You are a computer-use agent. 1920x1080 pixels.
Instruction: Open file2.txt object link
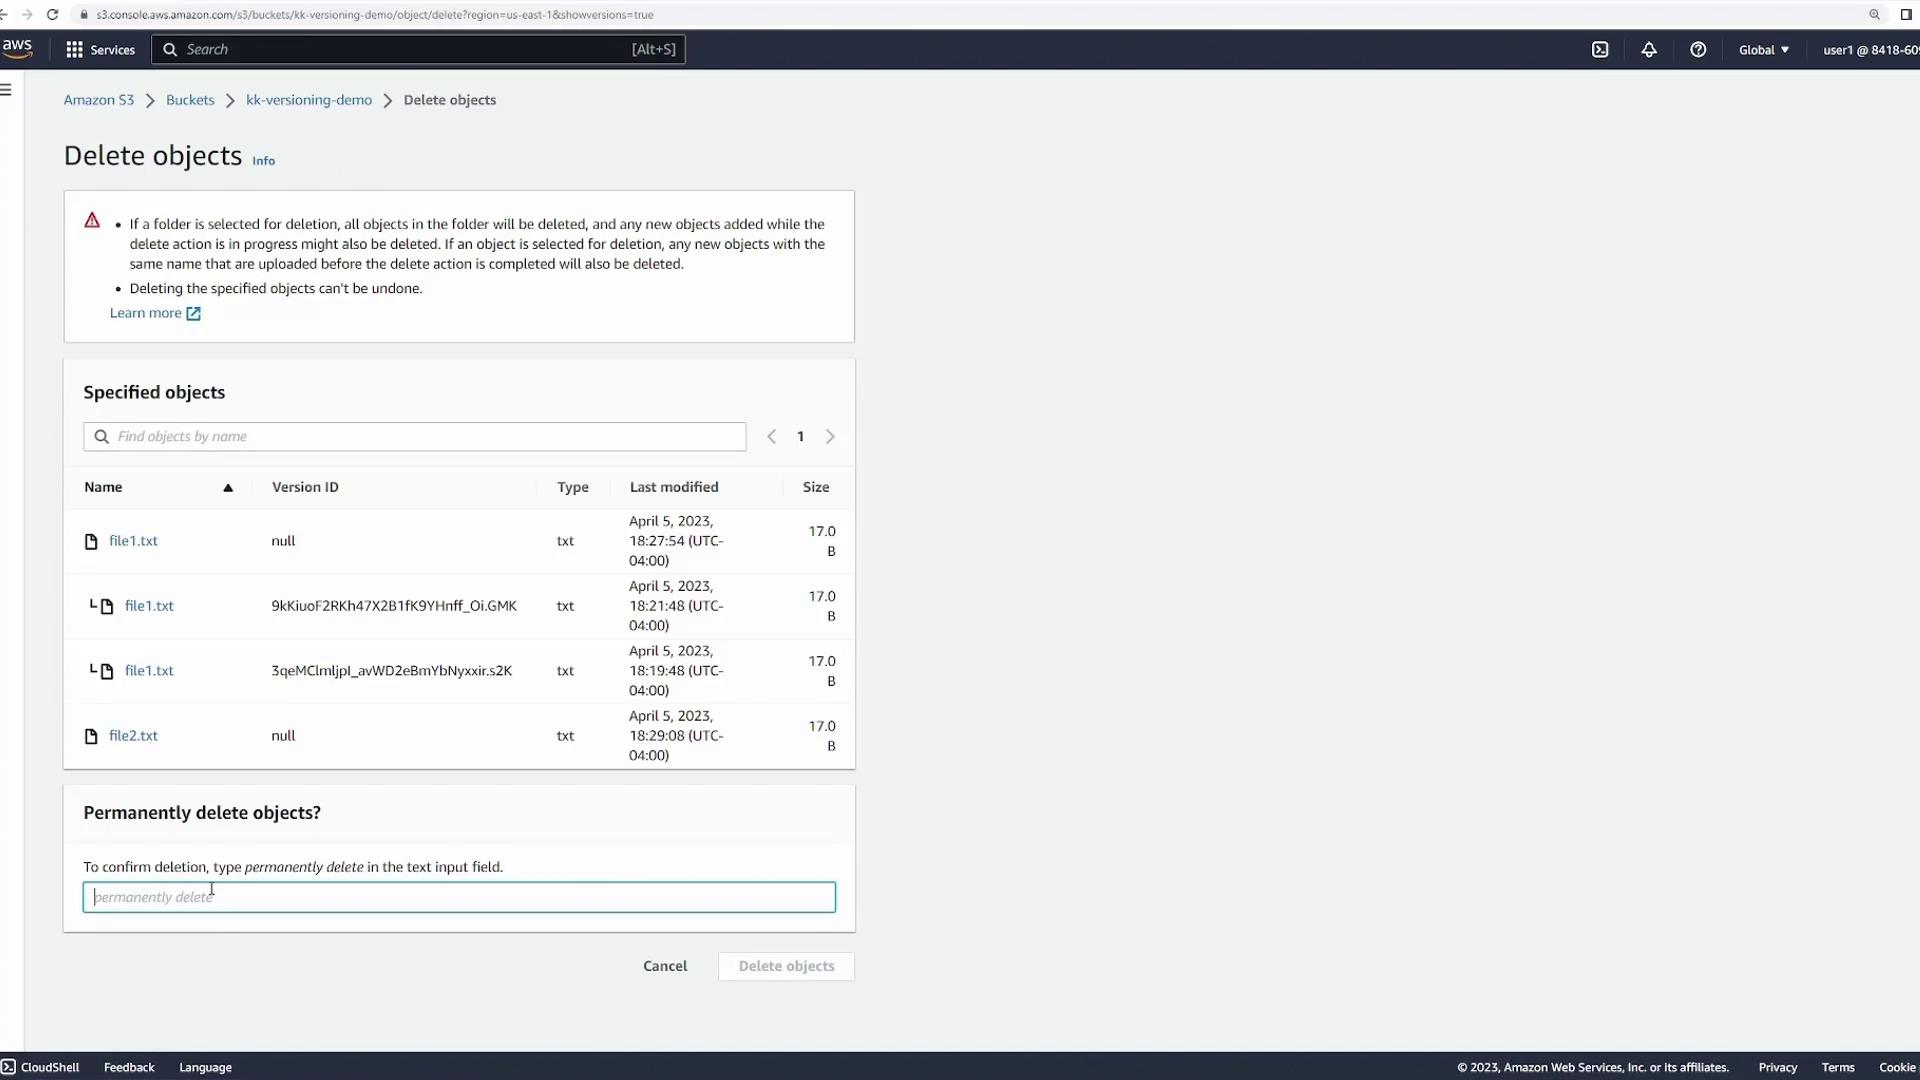tap(133, 736)
